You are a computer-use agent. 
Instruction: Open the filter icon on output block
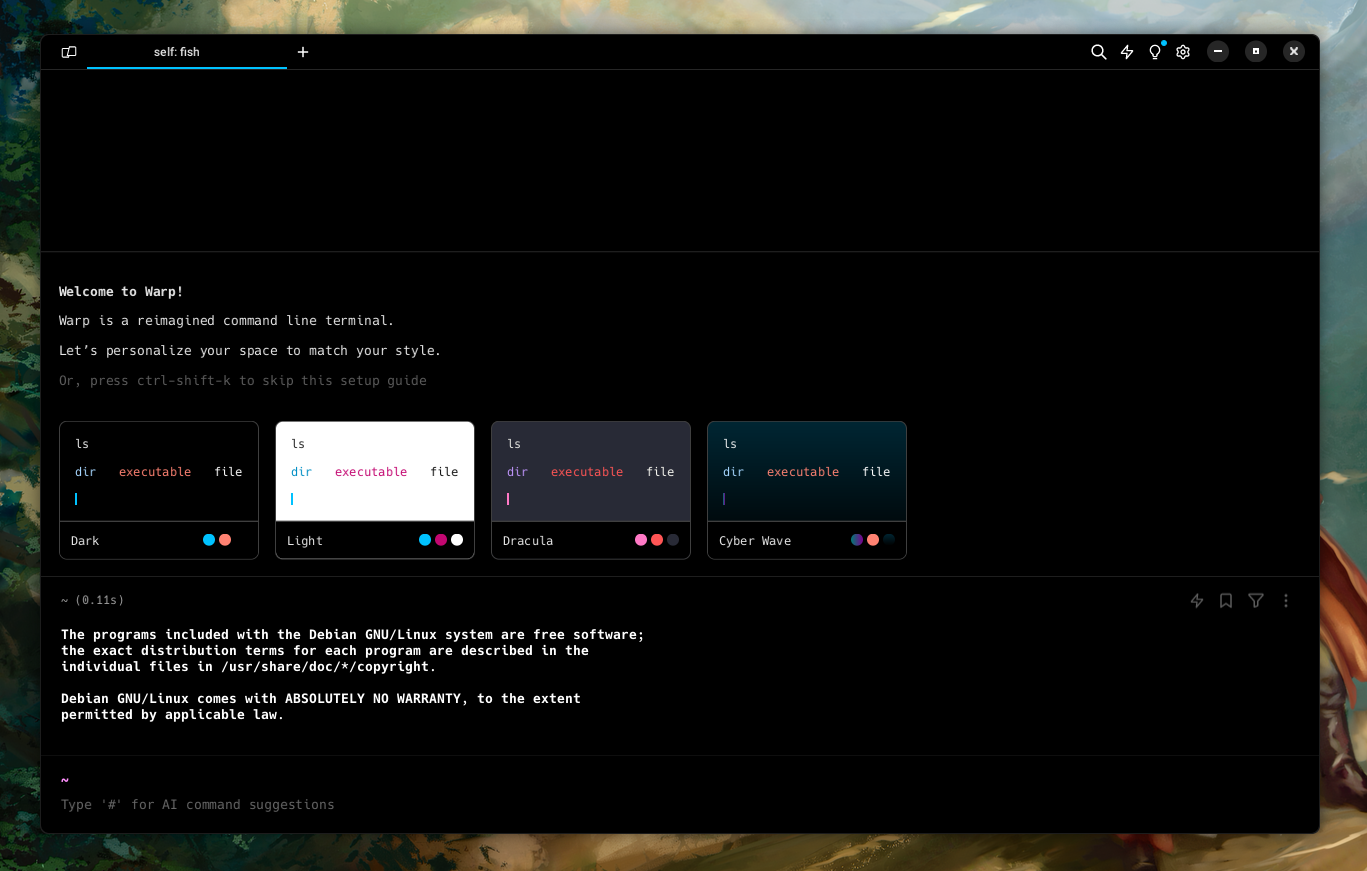(1256, 601)
